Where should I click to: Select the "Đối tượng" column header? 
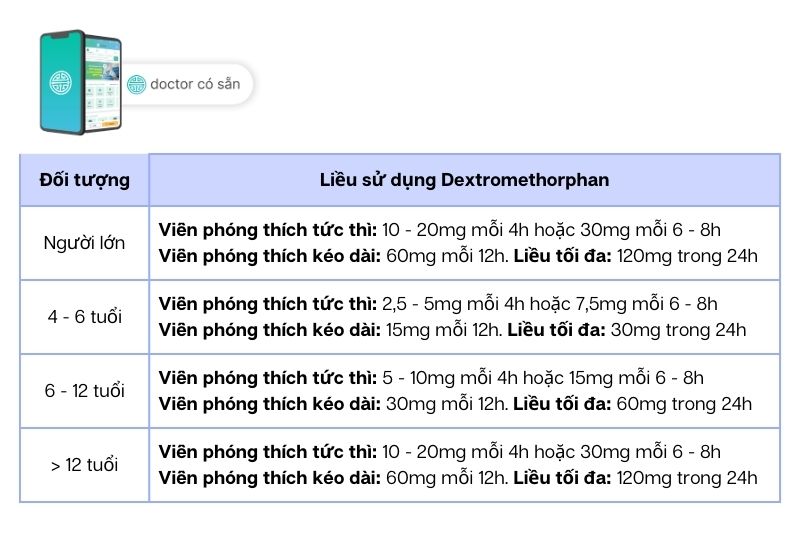point(85,180)
